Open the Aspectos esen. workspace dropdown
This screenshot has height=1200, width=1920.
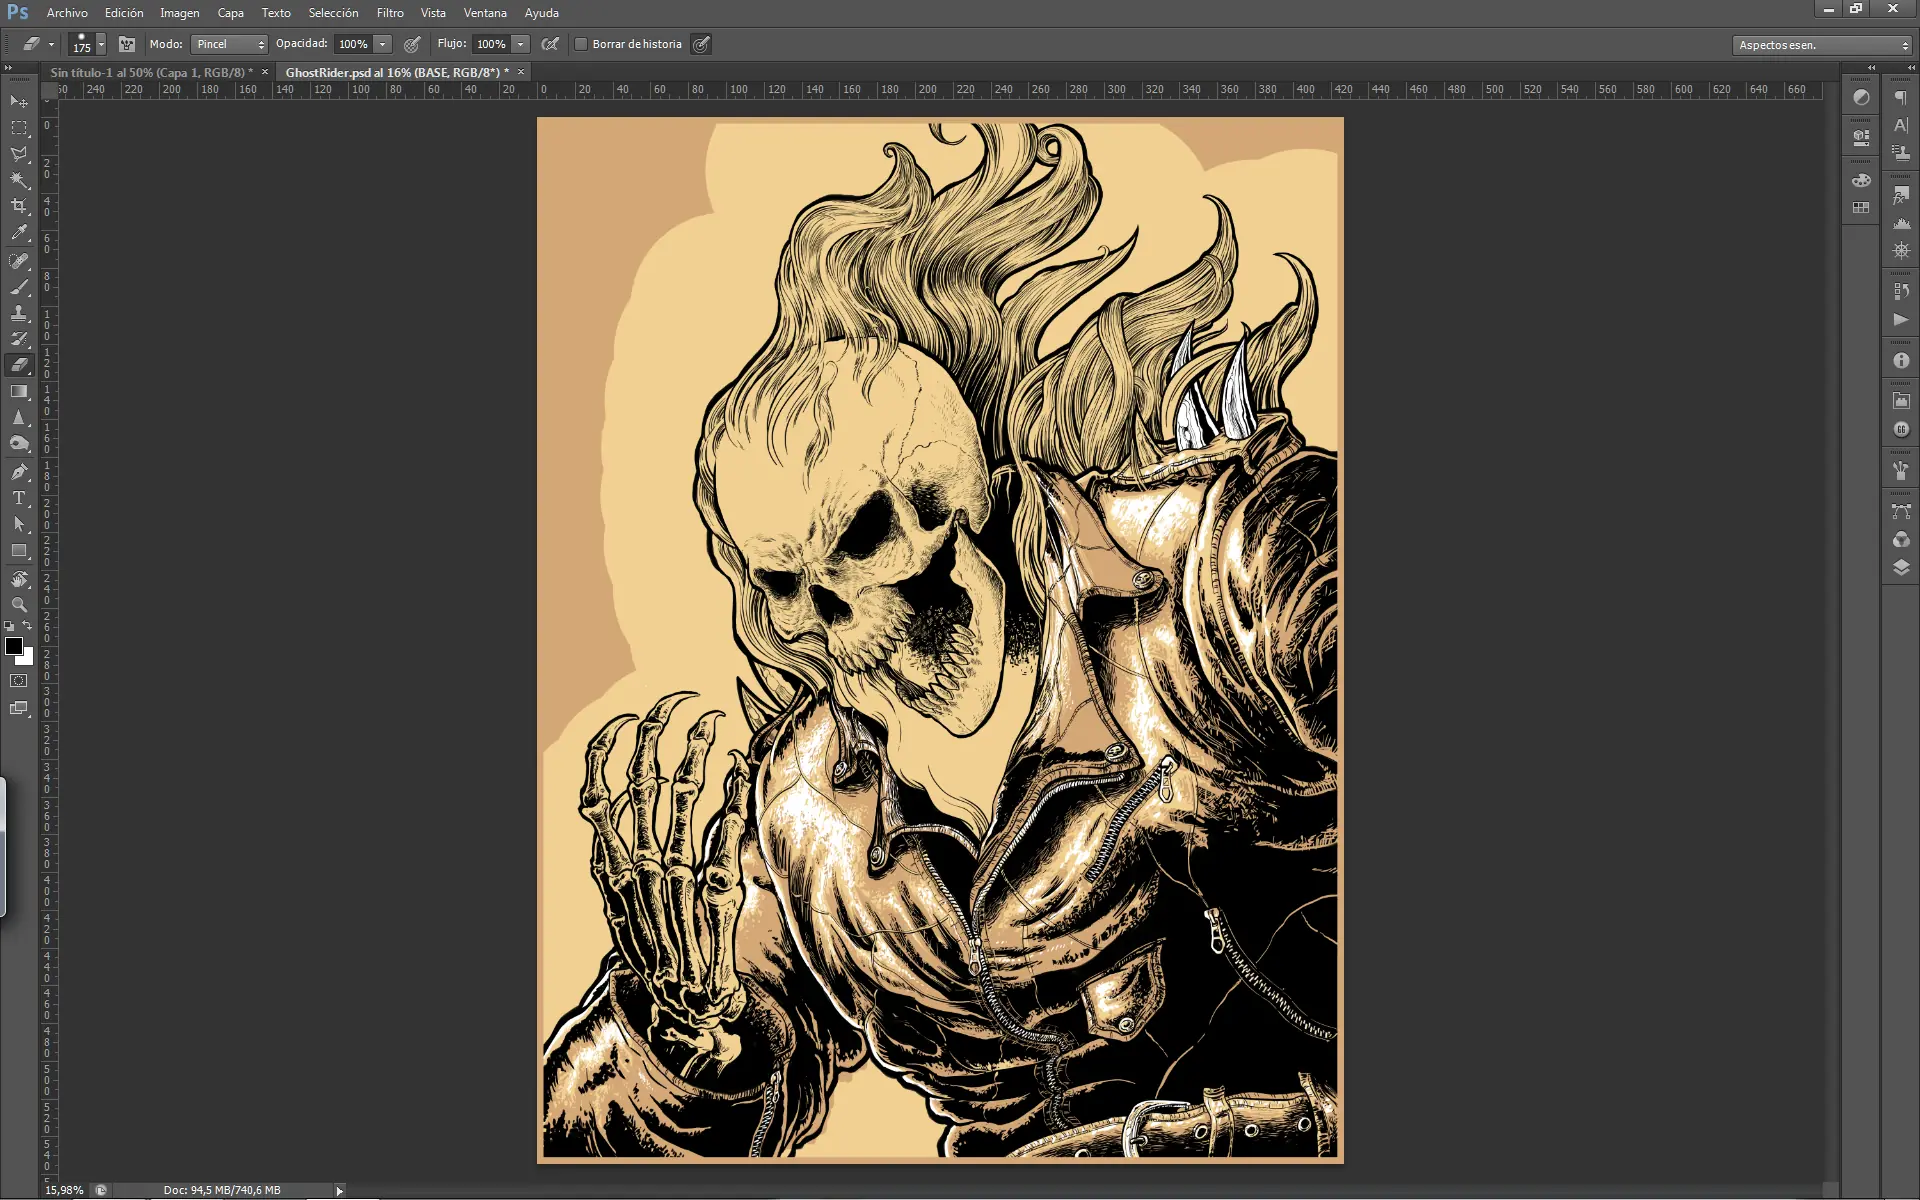[1822, 45]
